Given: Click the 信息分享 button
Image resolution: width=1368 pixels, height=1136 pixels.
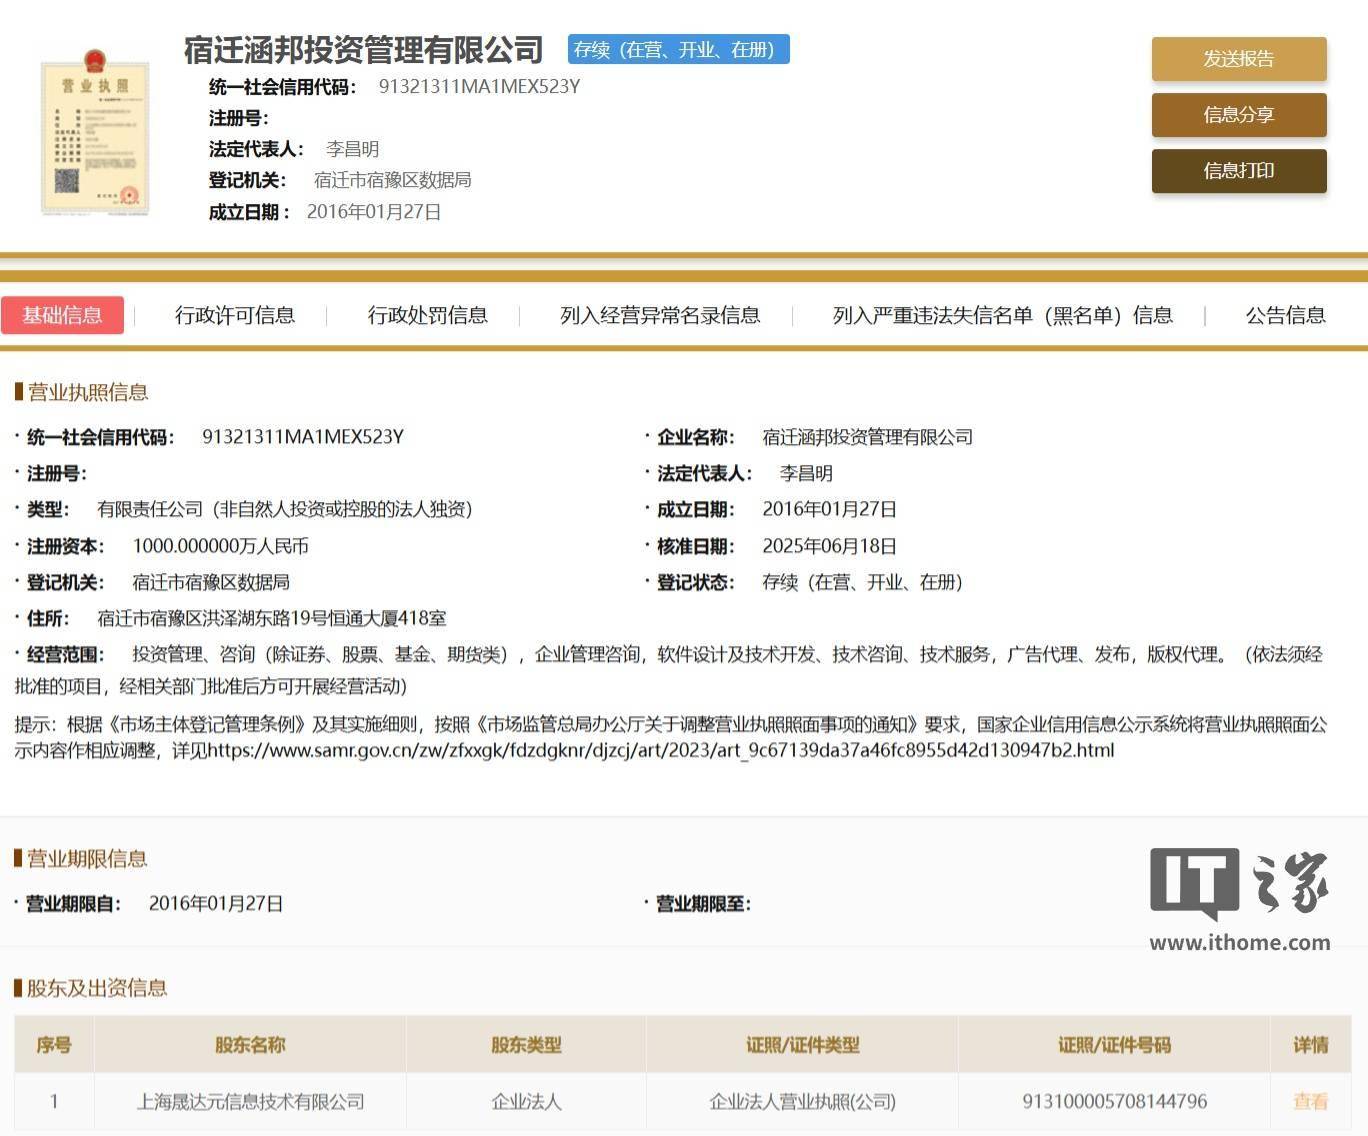Looking at the screenshot, I should tap(1239, 115).
